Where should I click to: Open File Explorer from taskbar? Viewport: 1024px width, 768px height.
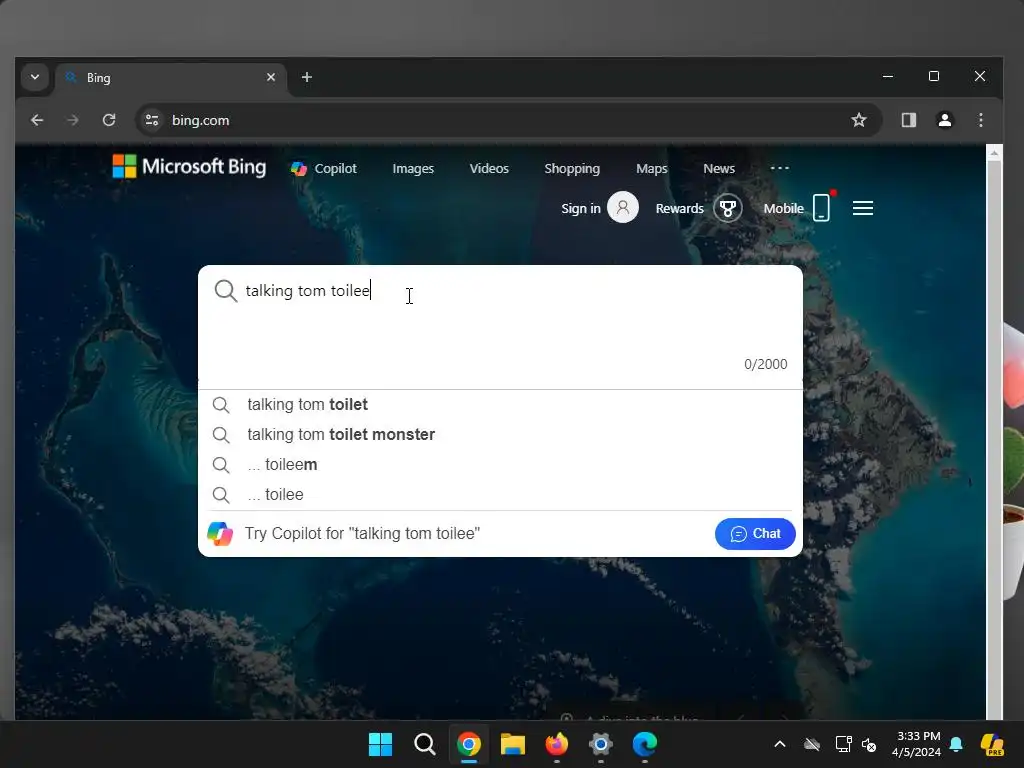pyautogui.click(x=513, y=744)
